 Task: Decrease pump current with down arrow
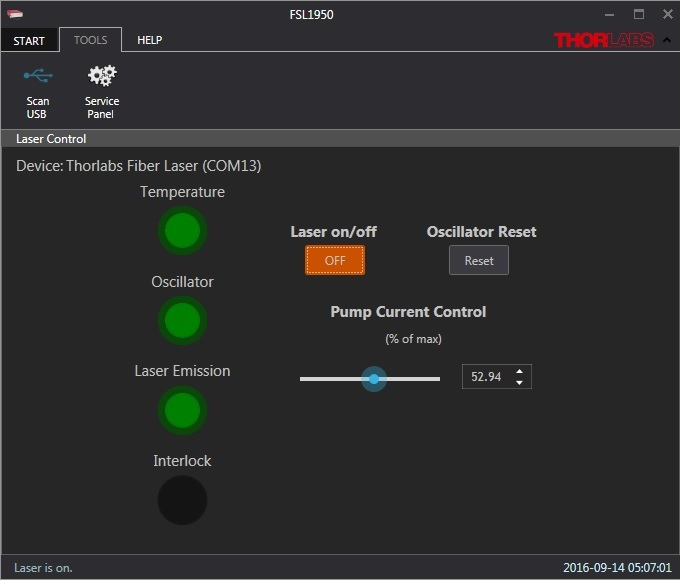click(519, 382)
